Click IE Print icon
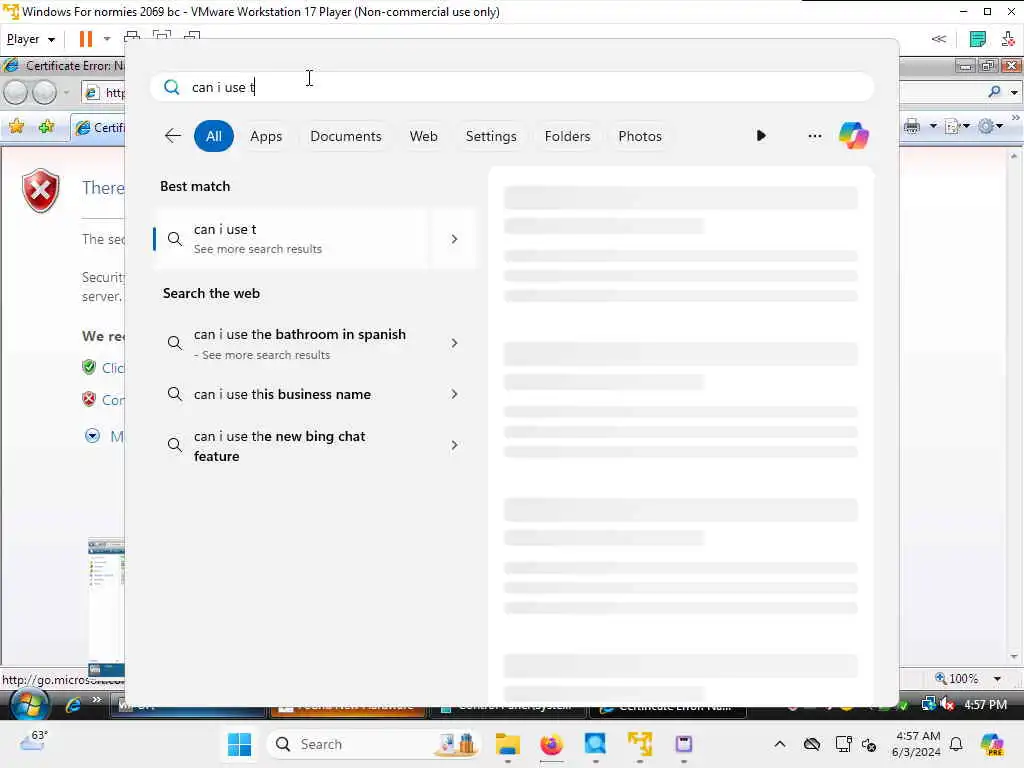This screenshot has height=768, width=1024. [x=912, y=126]
